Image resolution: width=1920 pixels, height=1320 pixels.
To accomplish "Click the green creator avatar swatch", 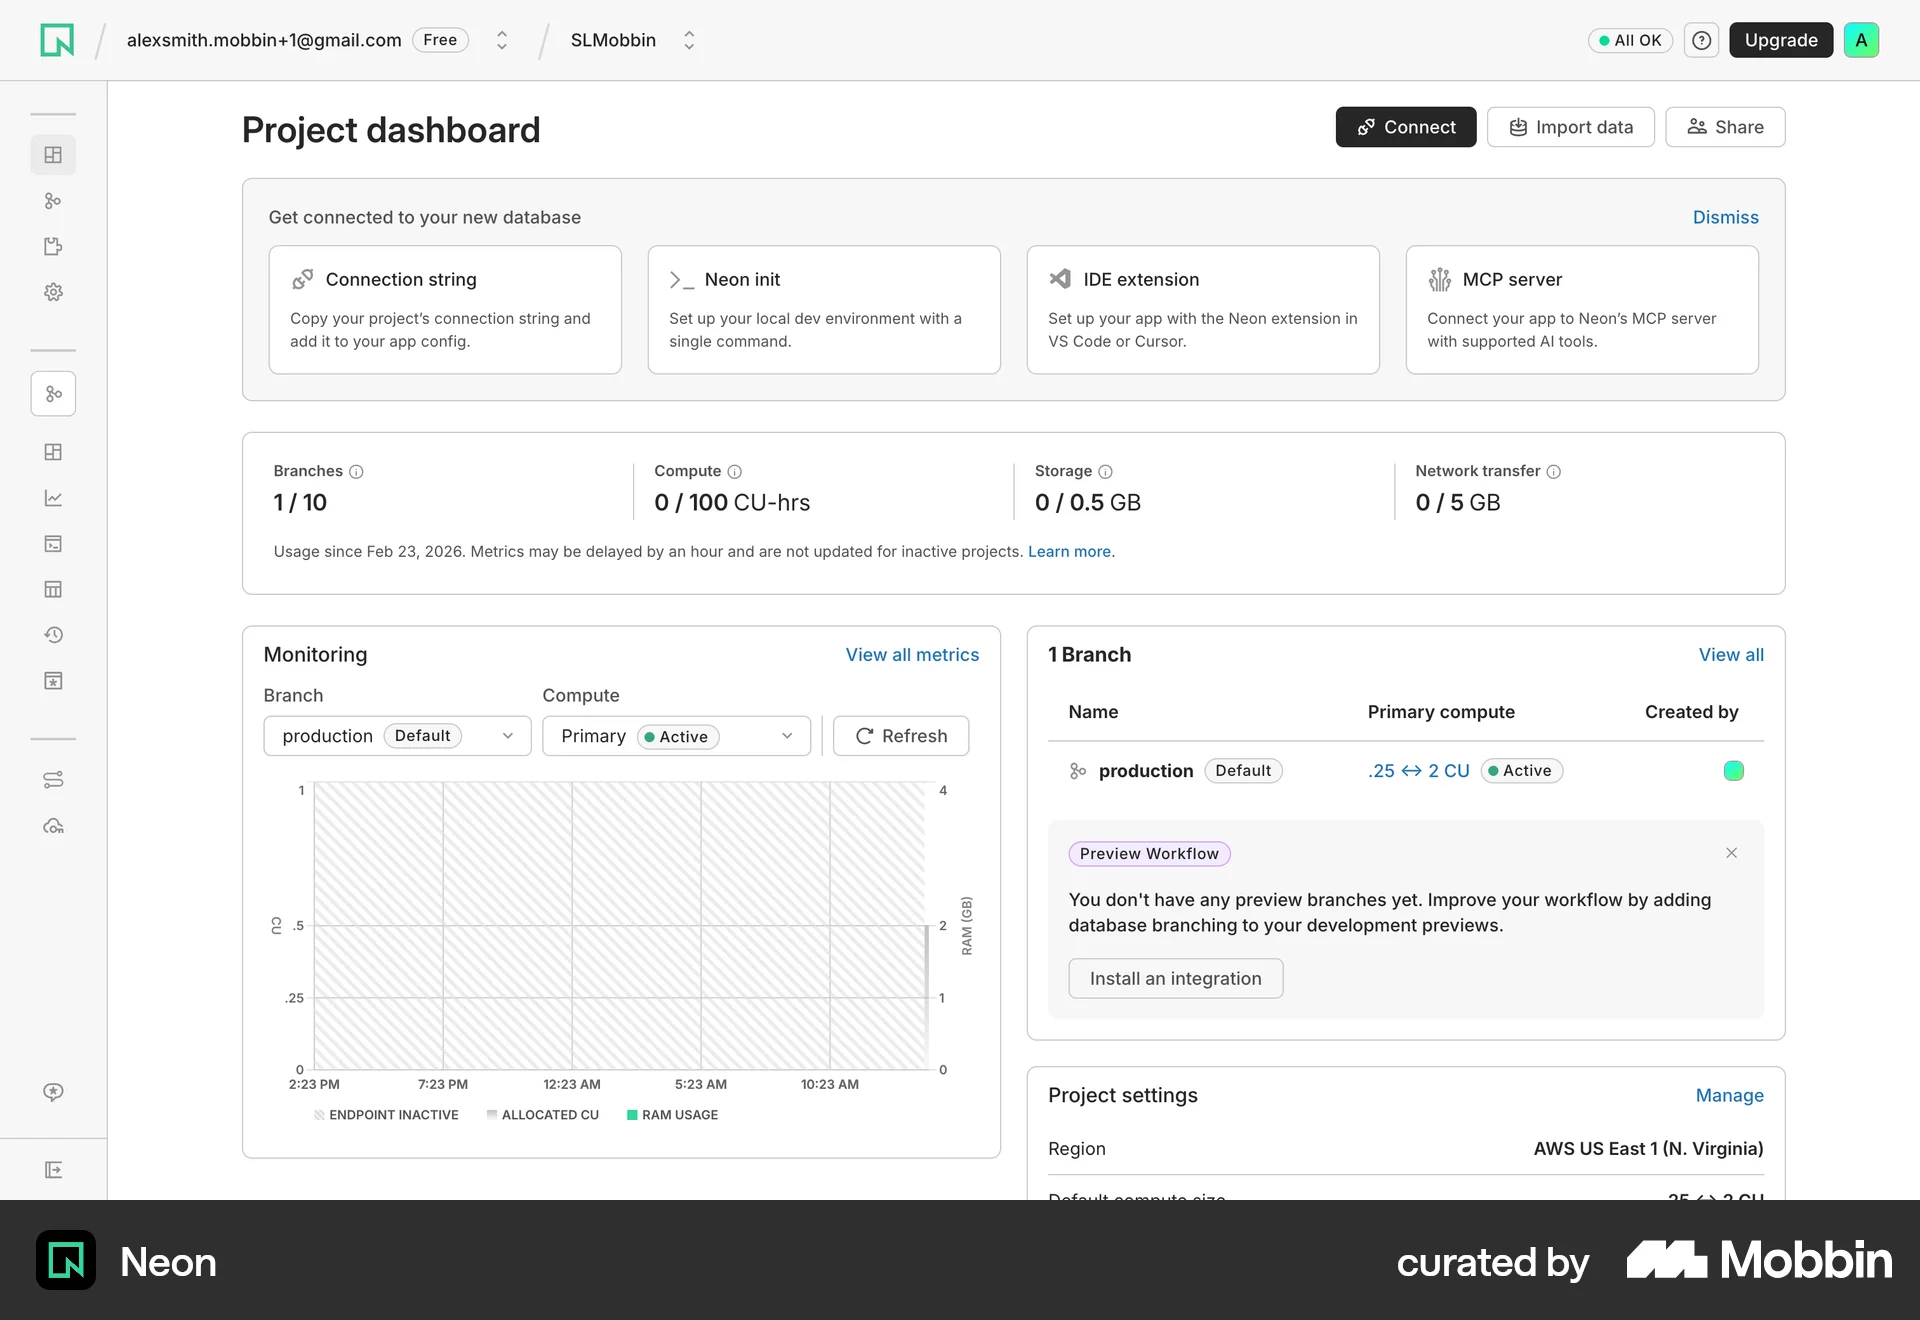I will (1734, 771).
